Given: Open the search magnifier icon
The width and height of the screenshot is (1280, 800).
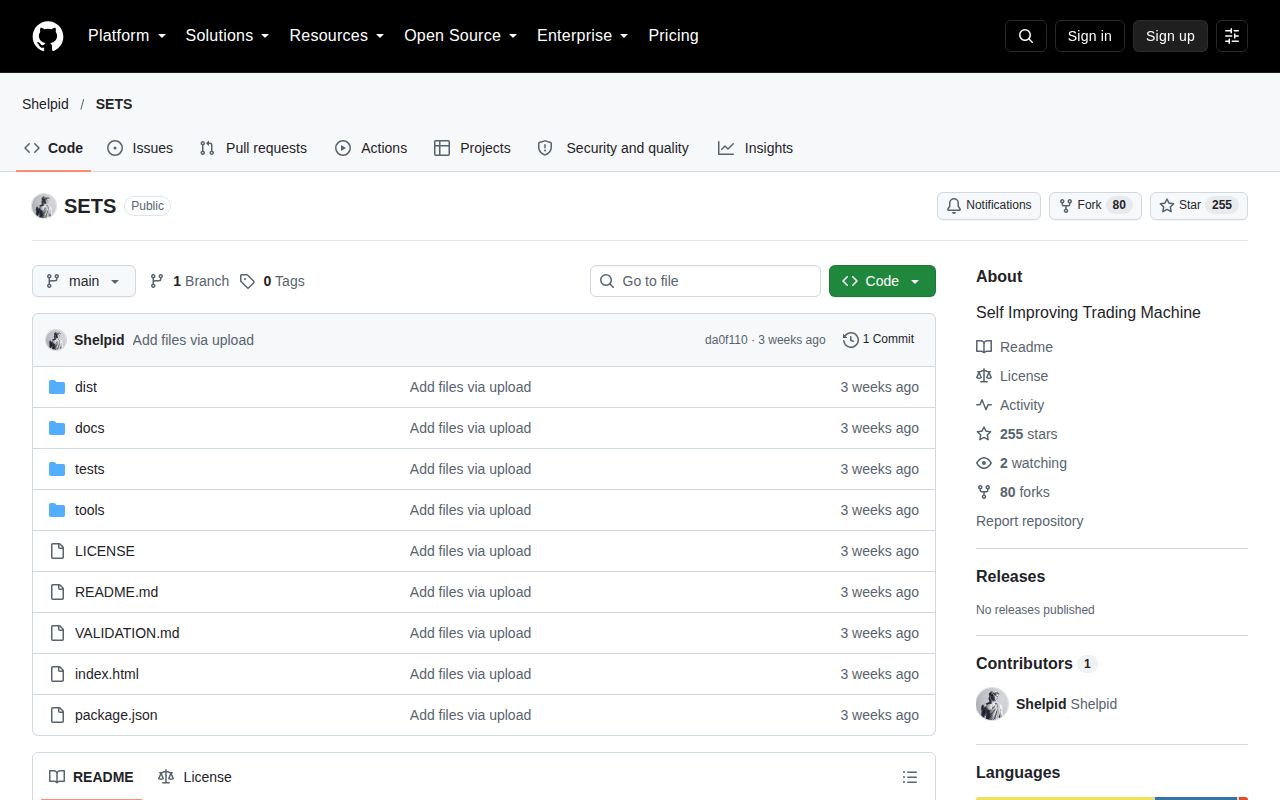Looking at the screenshot, I should [1026, 36].
